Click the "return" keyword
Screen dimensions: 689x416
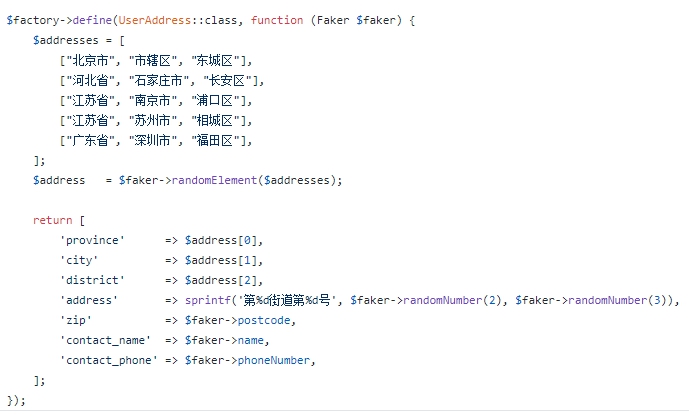[x=52, y=220]
